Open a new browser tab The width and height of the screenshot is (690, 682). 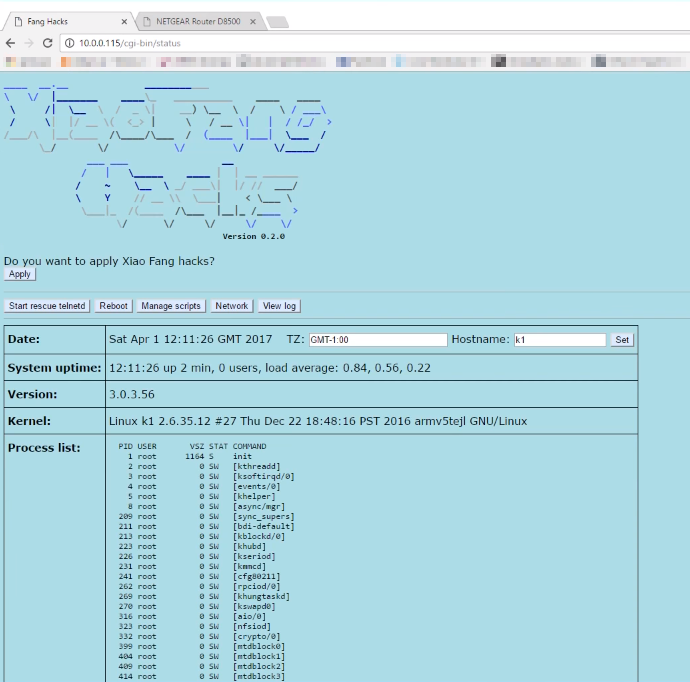[x=277, y=21]
